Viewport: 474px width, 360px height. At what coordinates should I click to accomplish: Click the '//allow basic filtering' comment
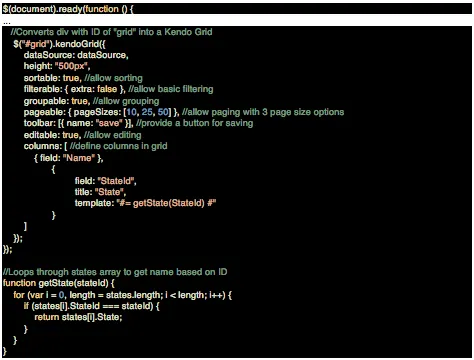[x=171, y=89]
